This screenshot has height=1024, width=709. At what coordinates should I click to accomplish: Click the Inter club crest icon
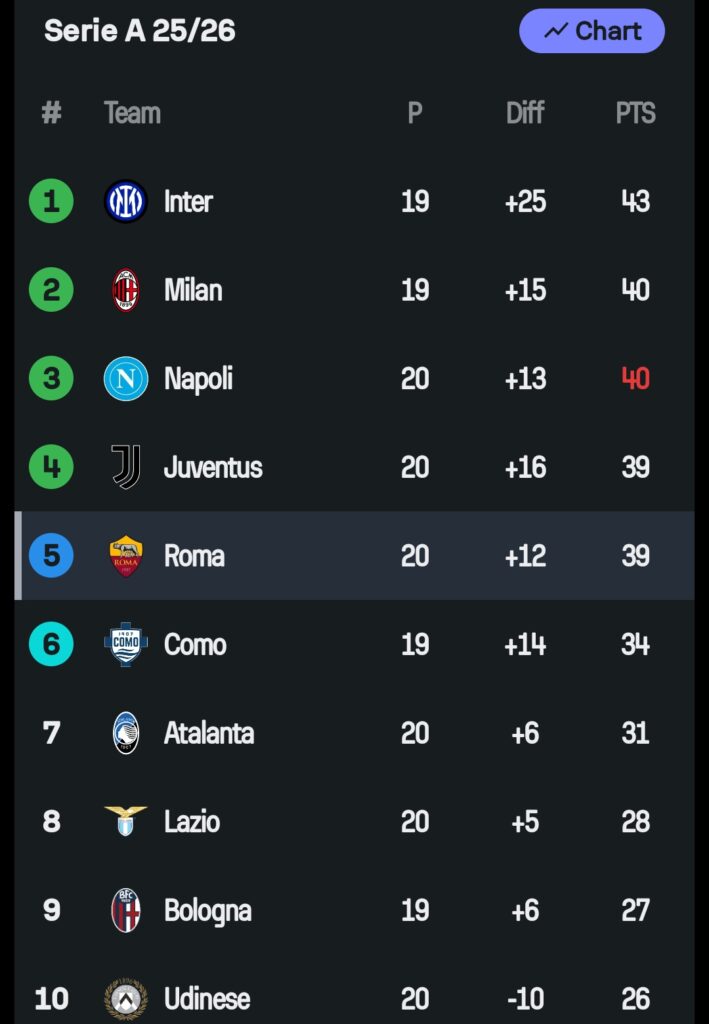(126, 201)
